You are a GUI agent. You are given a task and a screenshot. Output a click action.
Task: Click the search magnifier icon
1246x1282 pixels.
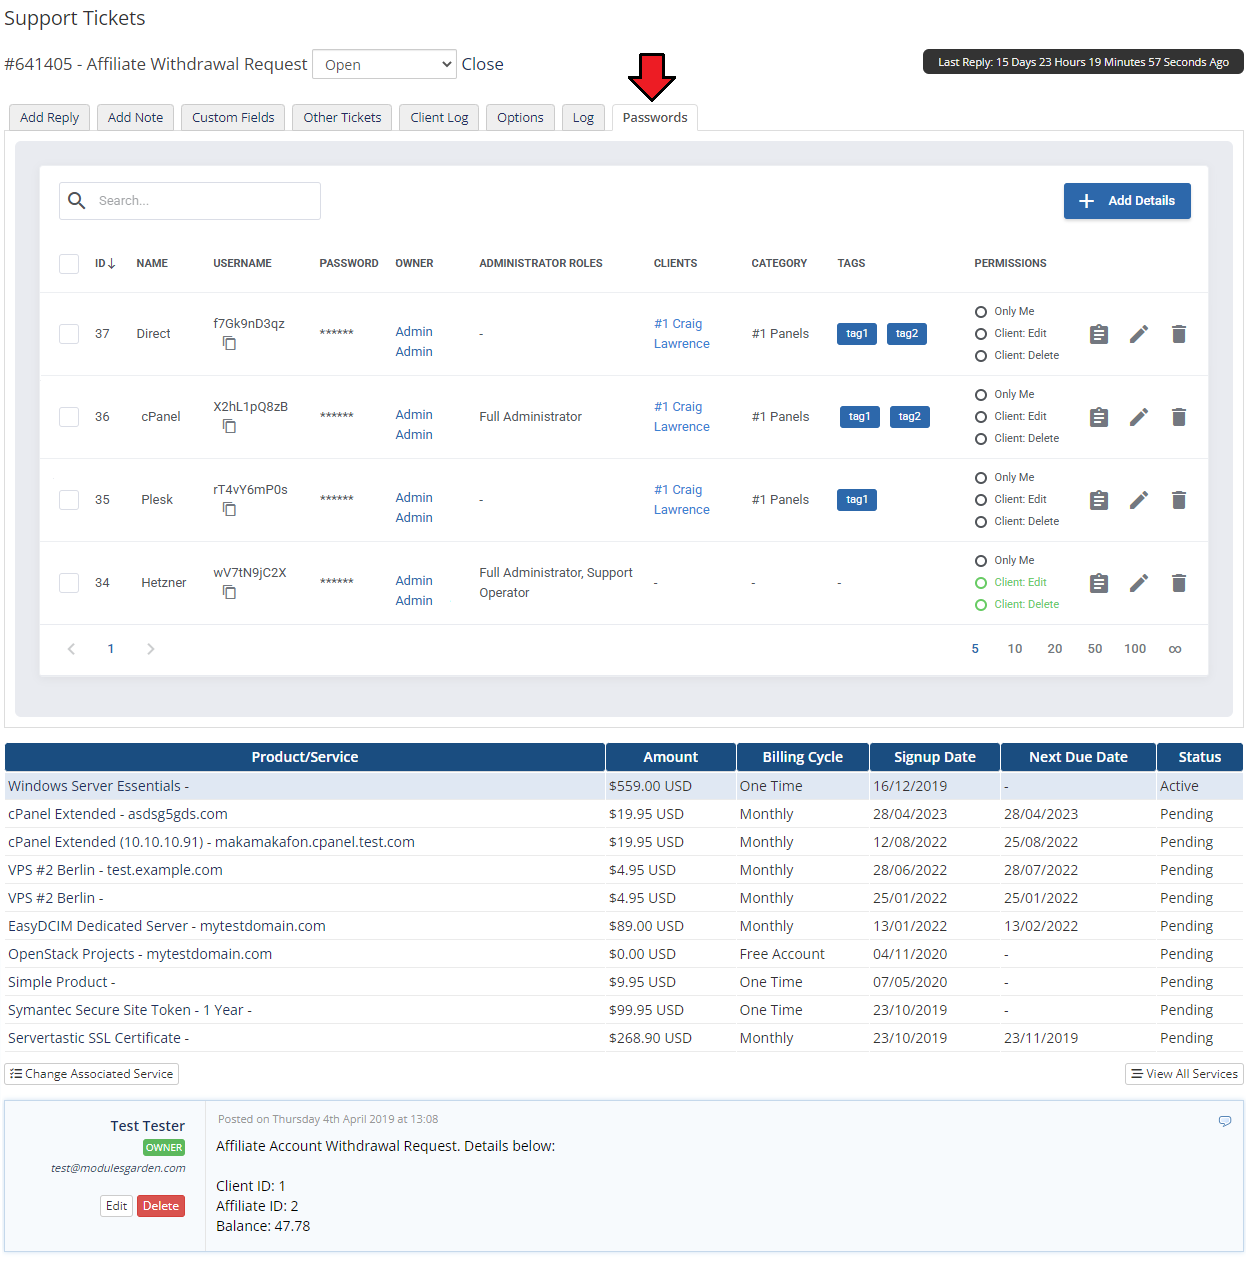tap(77, 201)
